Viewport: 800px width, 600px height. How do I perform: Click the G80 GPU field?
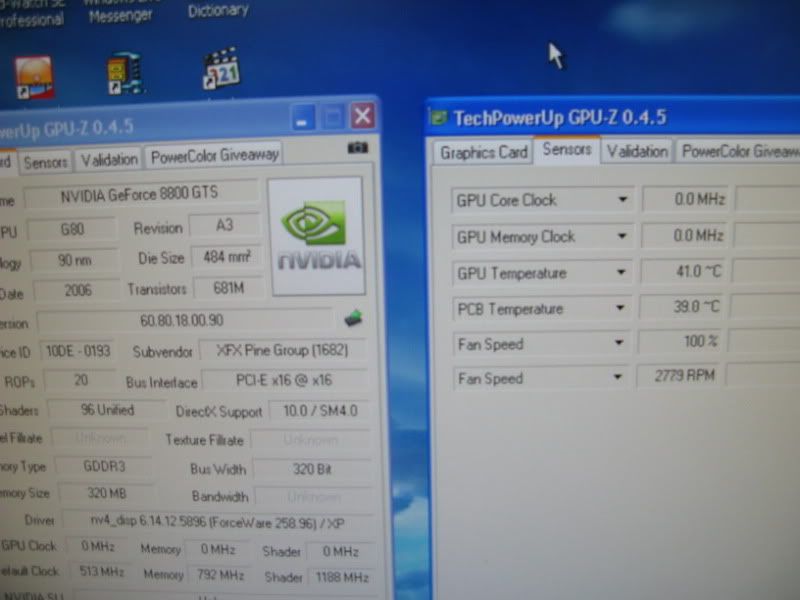[x=72, y=229]
